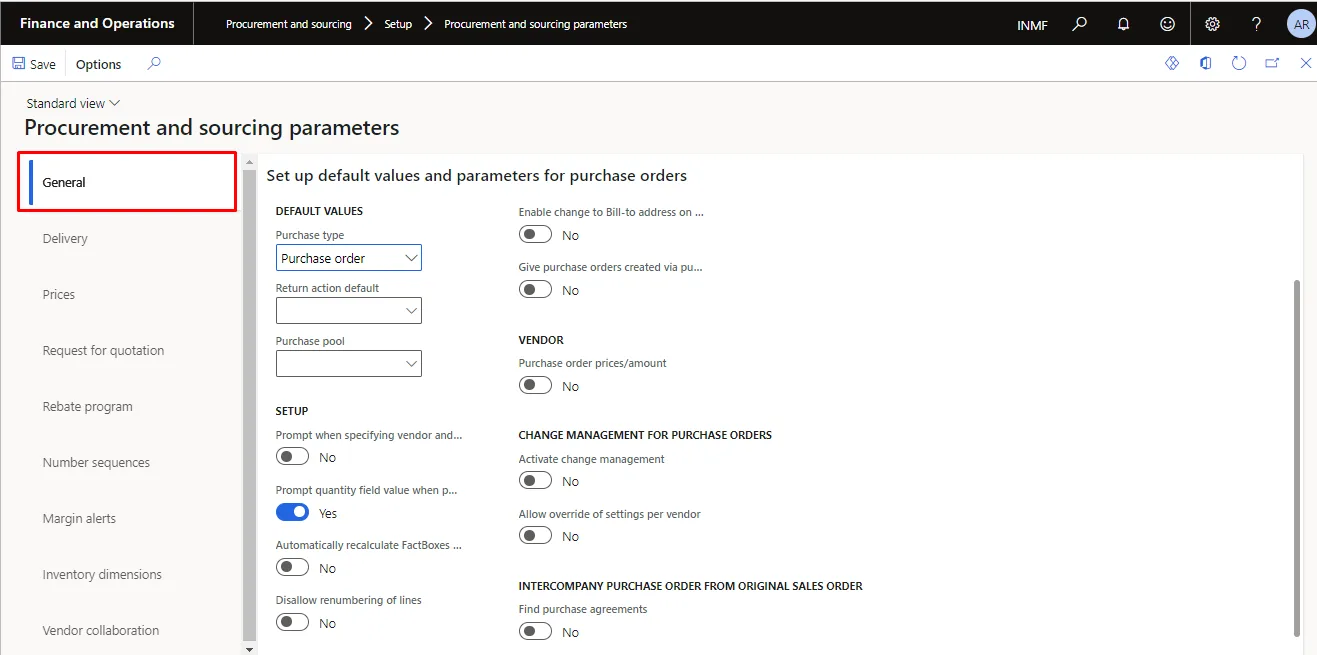This screenshot has height=655, width=1317.
Task: Toggle Purchase order prices/amount switch
Action: [x=535, y=385]
